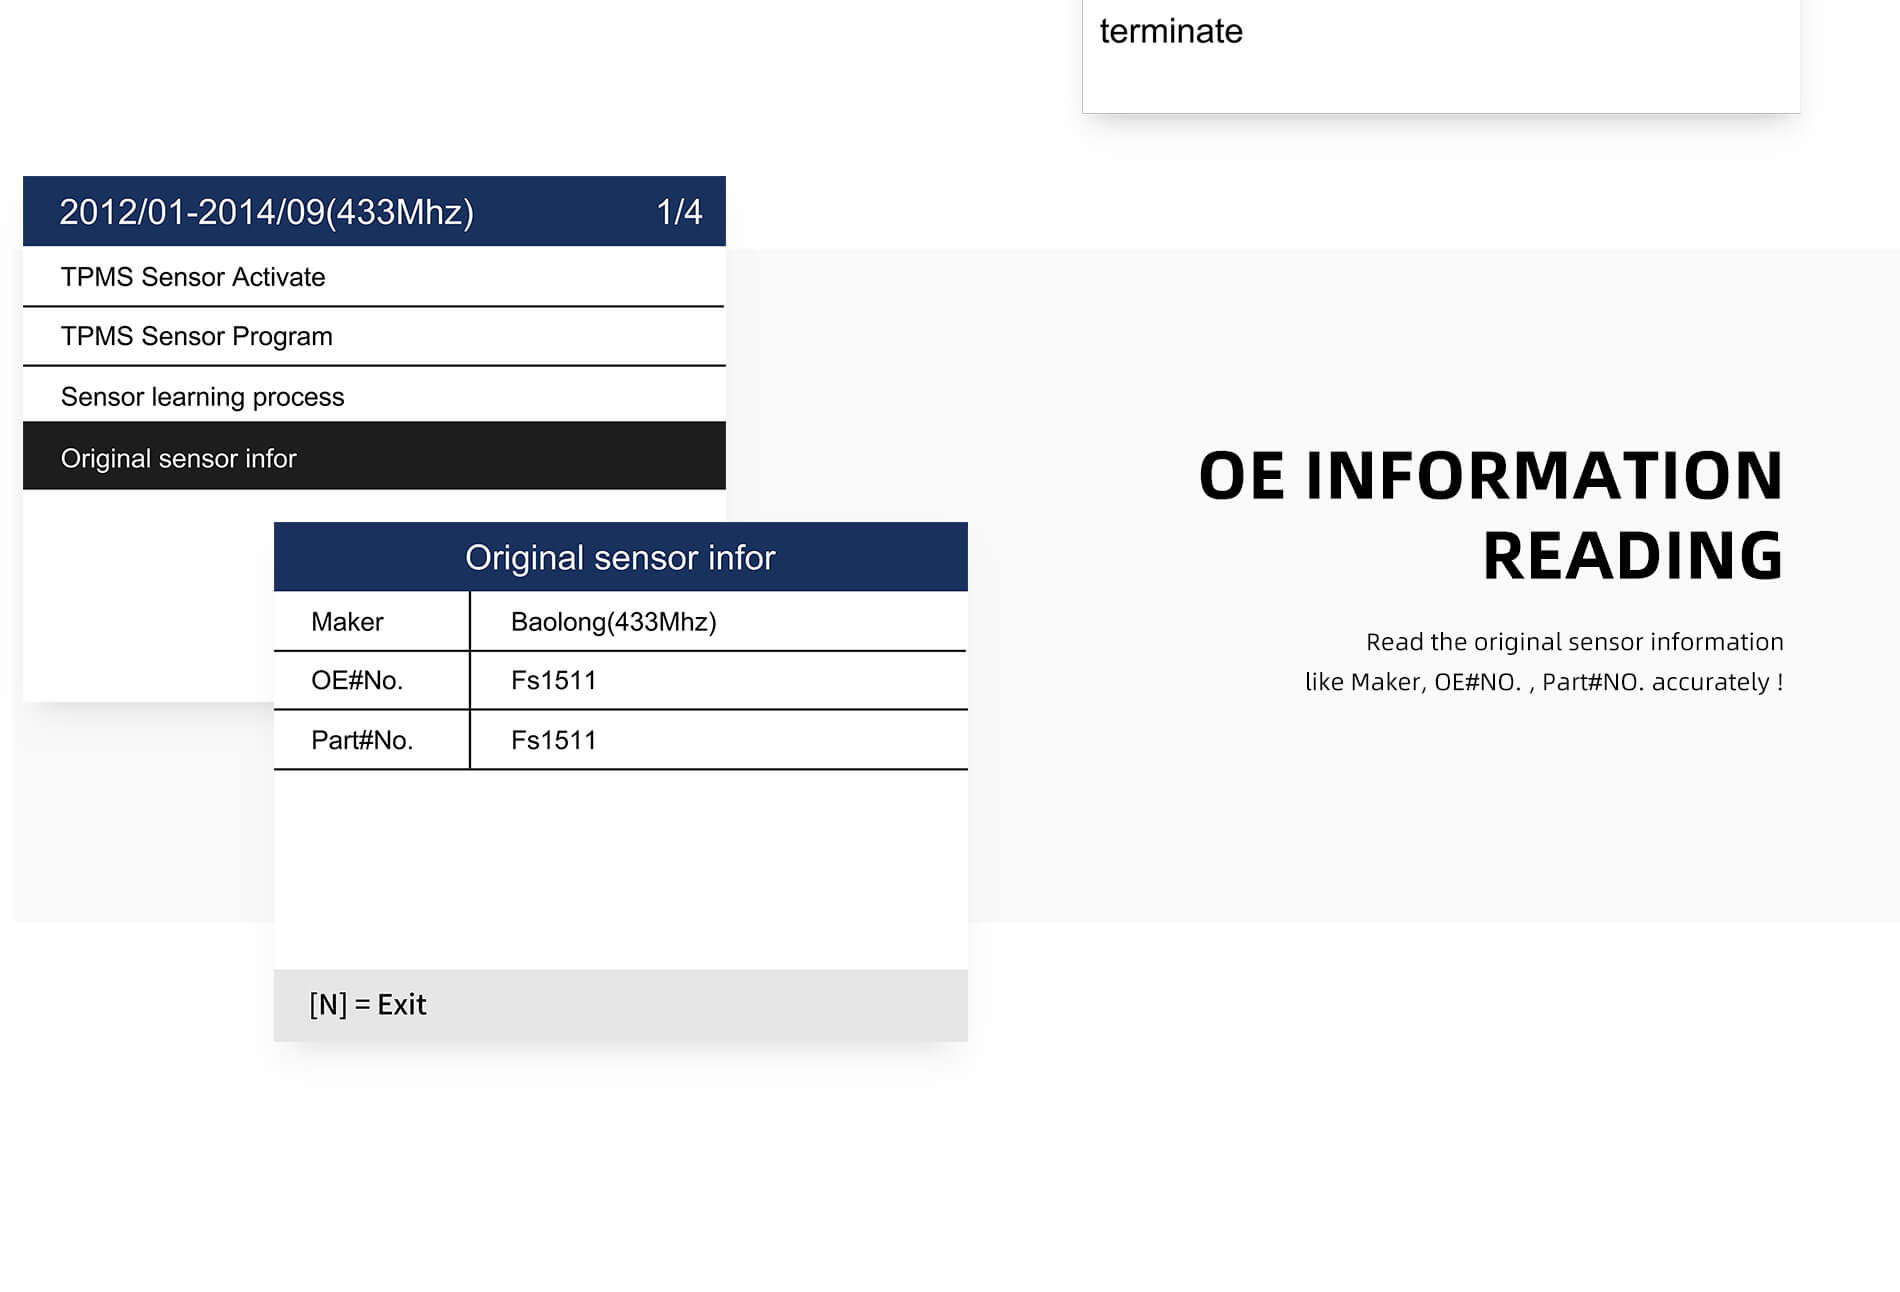The height and width of the screenshot is (1292, 1900).
Task: Select TPMS Sensor Activate menu entry
Action: point(193,277)
